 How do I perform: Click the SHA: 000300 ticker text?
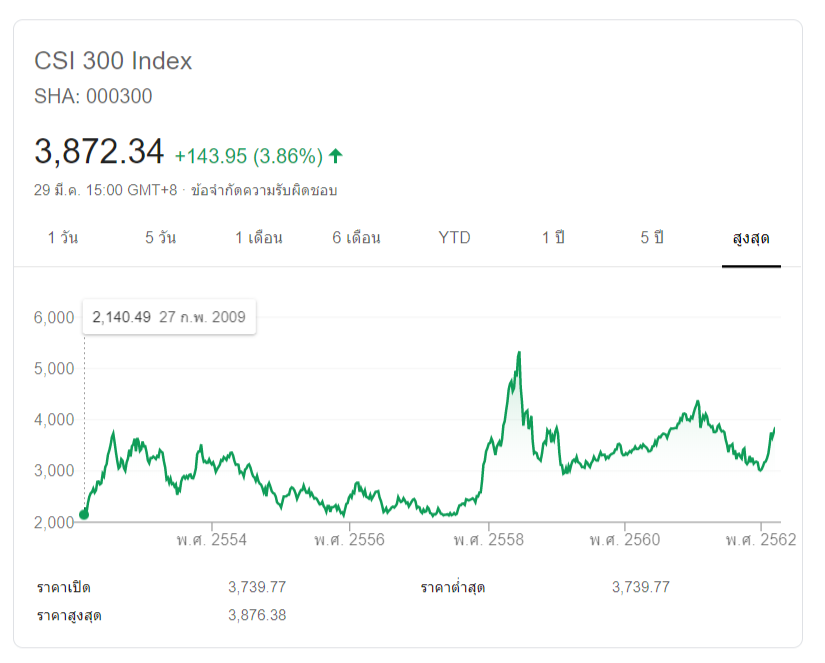pos(93,97)
